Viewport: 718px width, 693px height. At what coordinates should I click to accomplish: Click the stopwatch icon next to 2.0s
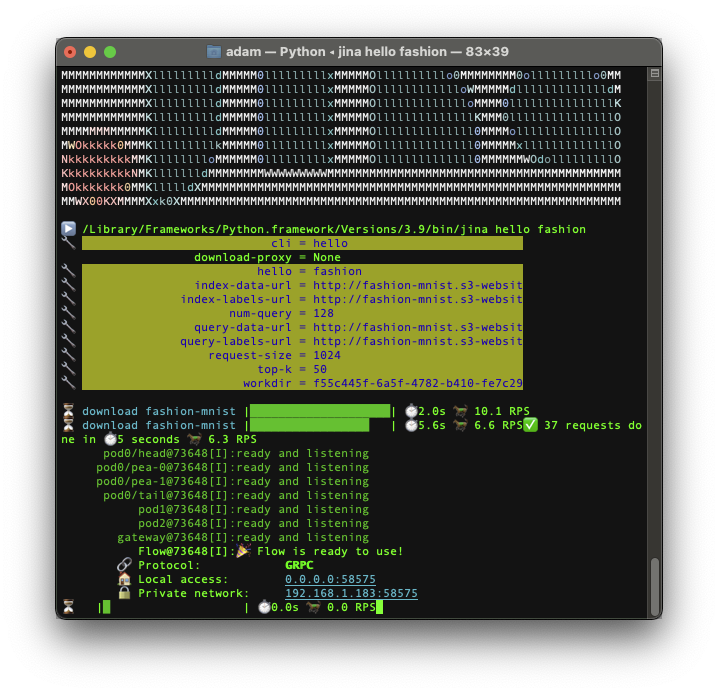coord(411,411)
